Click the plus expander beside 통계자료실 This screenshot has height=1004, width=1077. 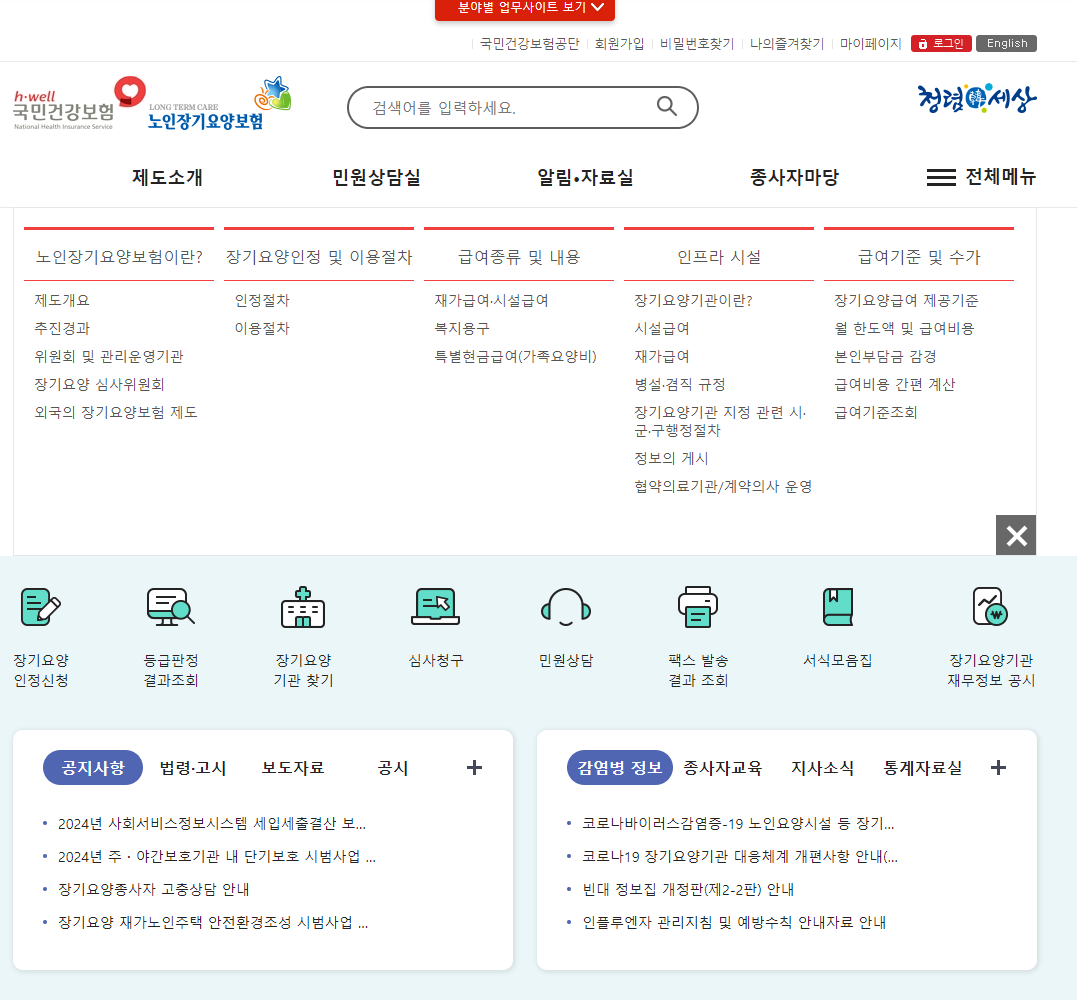(998, 767)
